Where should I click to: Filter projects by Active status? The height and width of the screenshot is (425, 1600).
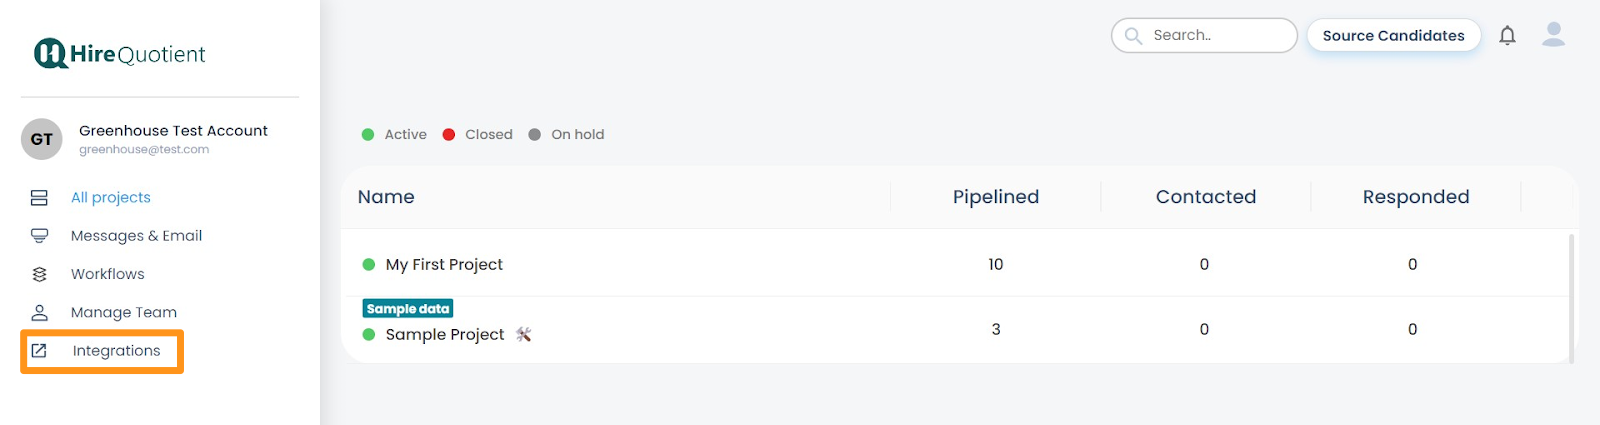tap(394, 134)
